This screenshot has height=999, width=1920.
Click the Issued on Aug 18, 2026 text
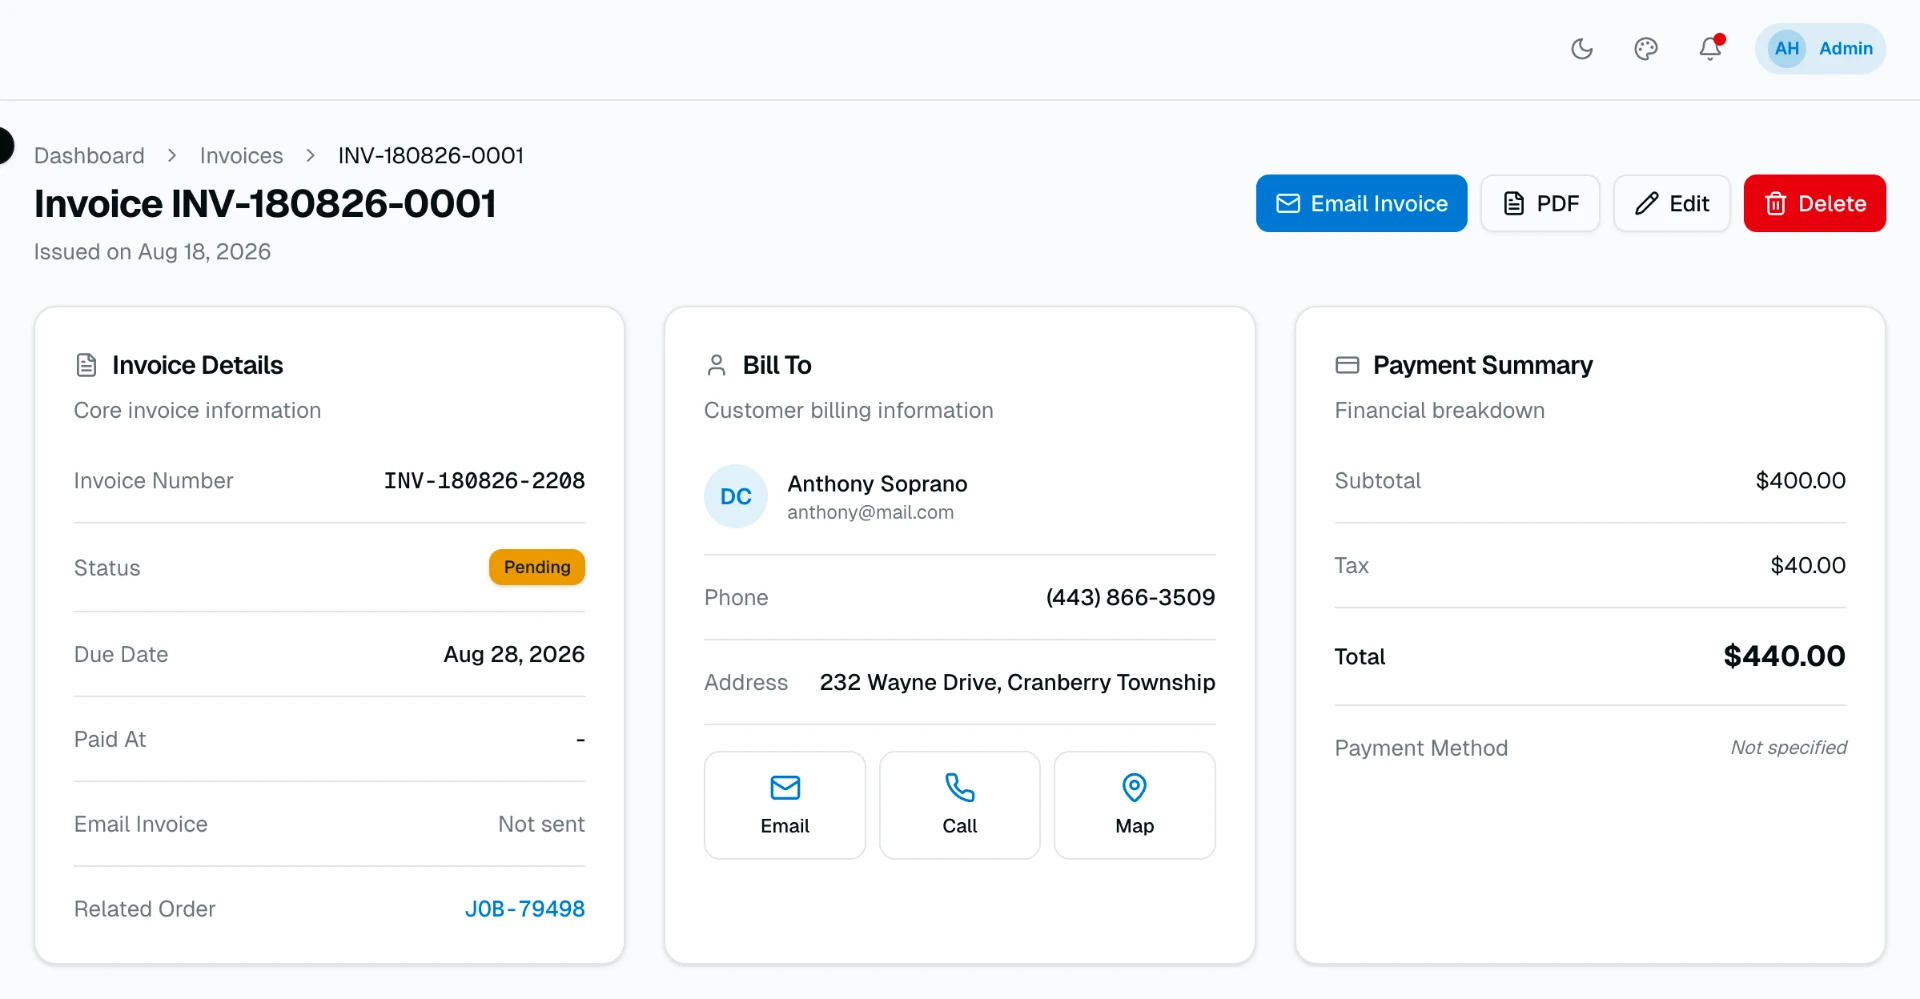click(152, 252)
